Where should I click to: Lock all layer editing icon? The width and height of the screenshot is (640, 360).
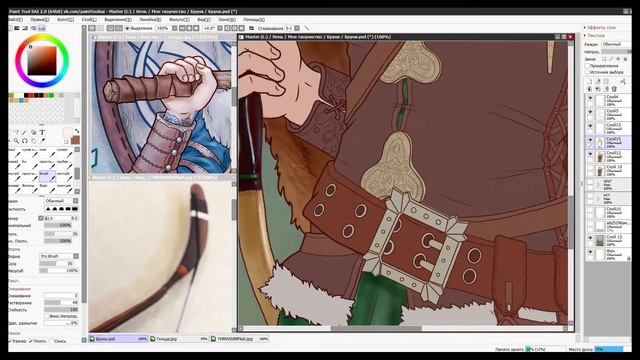(x=625, y=59)
